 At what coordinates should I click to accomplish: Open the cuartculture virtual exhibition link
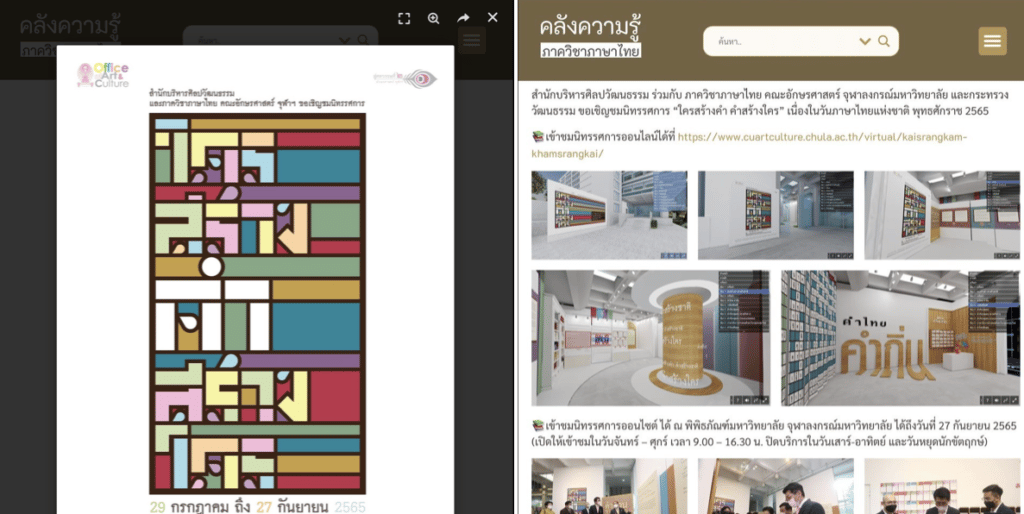pos(749,145)
